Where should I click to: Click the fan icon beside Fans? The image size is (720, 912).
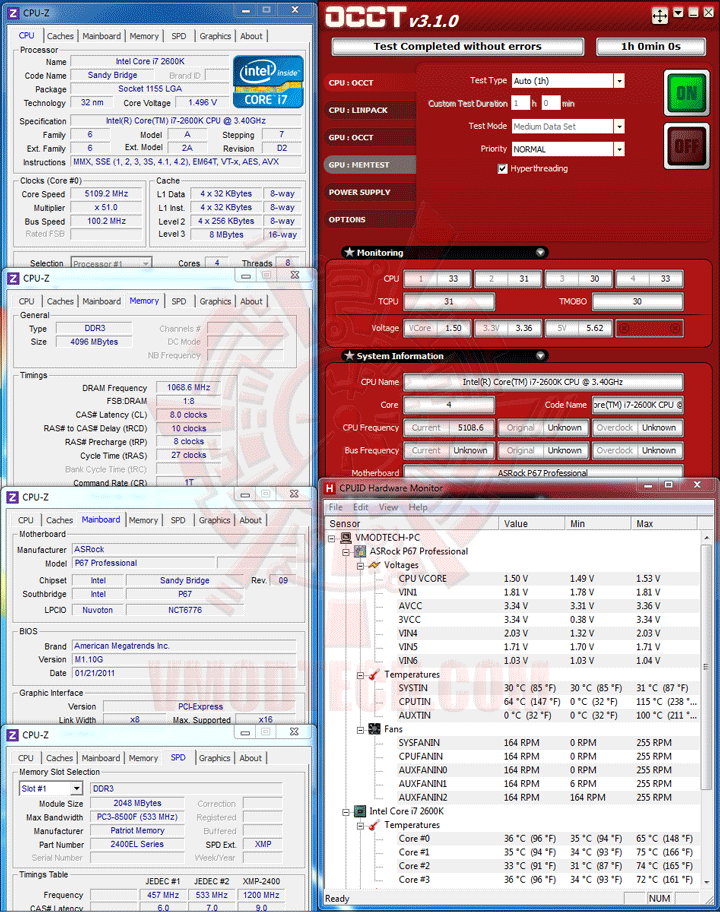pyautogui.click(x=375, y=729)
